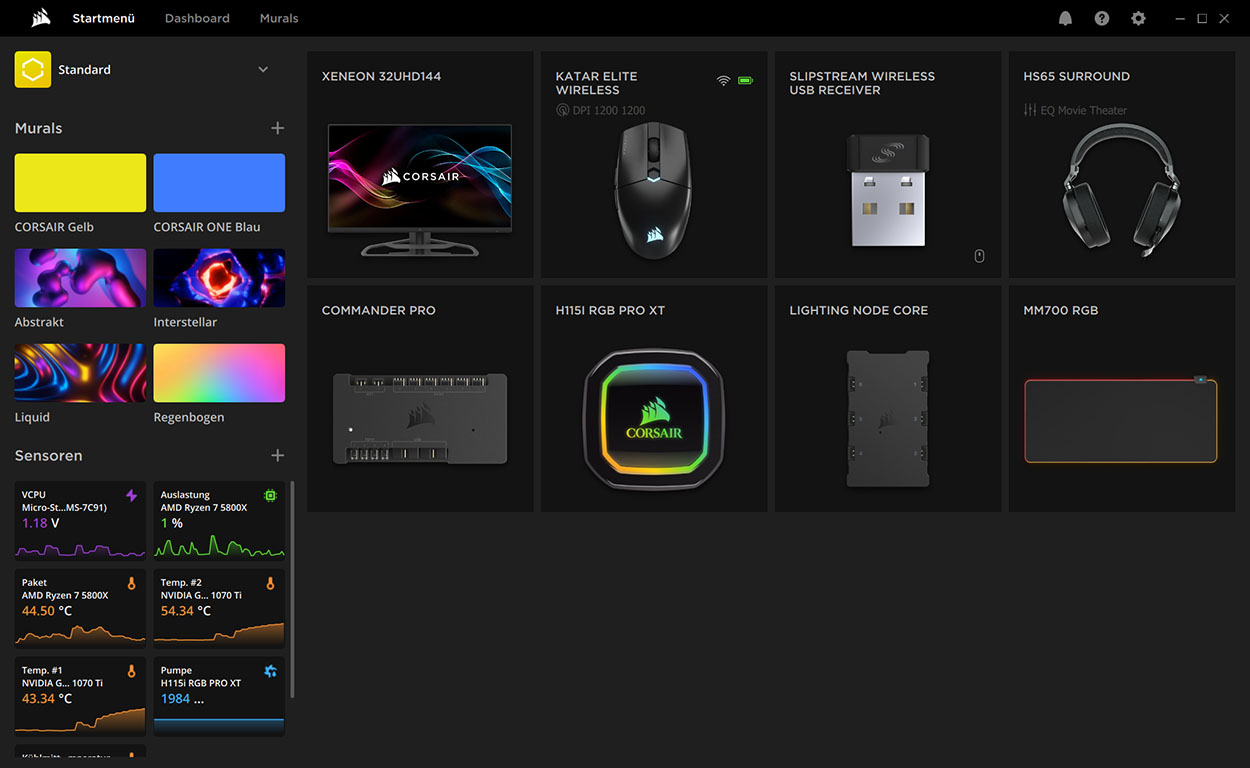This screenshot has height=768, width=1250.
Task: Maximize the iCUE window
Action: click(x=1202, y=18)
